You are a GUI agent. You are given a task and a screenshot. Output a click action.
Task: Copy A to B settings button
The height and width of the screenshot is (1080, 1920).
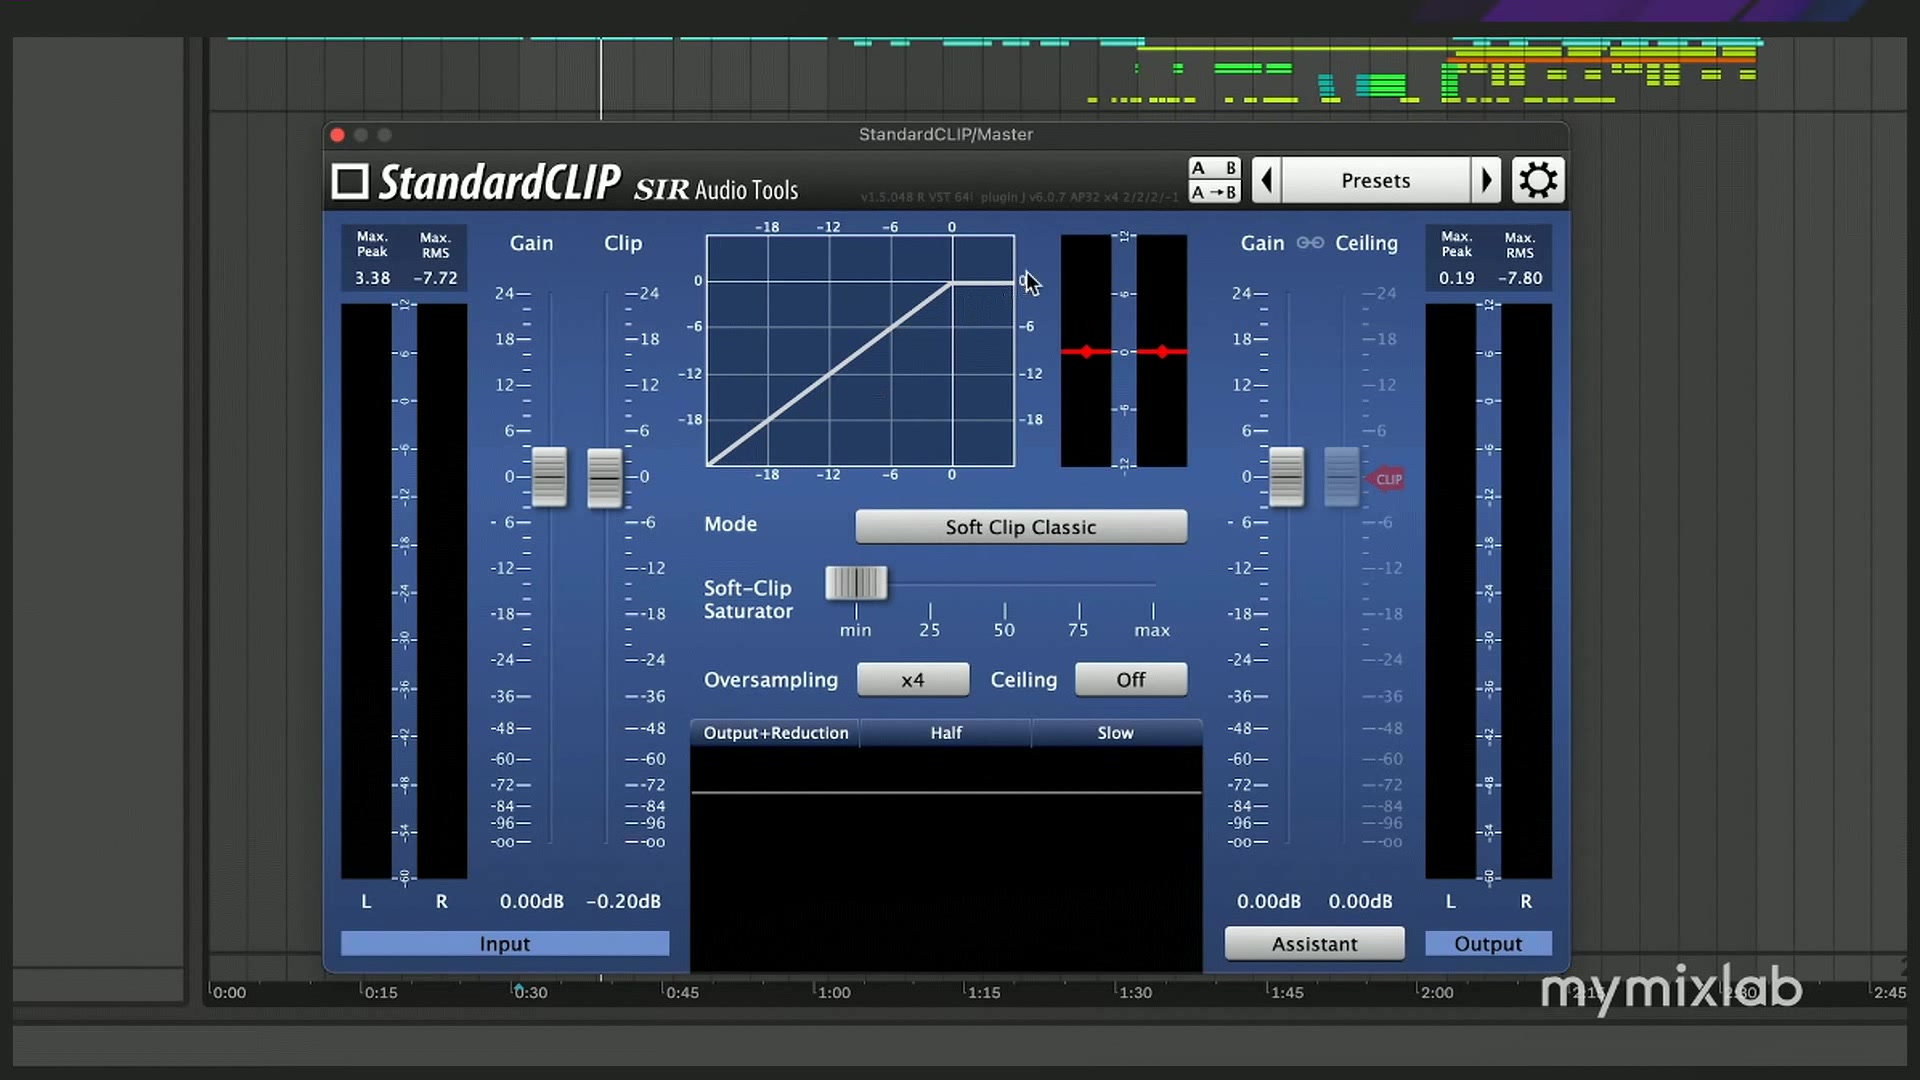[x=1214, y=192]
